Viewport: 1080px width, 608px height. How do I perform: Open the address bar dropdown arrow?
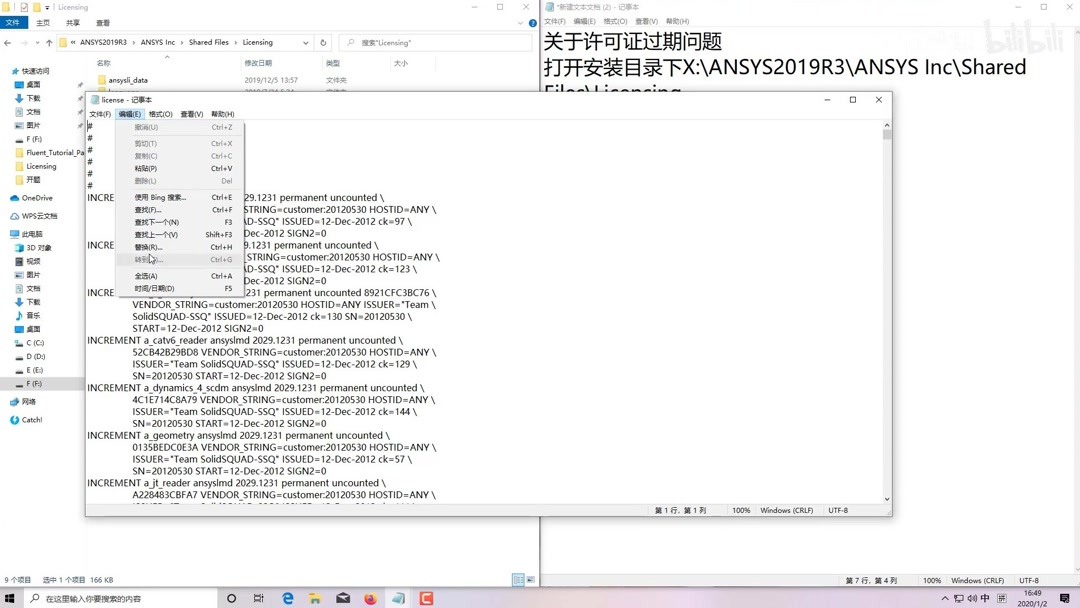coord(306,43)
